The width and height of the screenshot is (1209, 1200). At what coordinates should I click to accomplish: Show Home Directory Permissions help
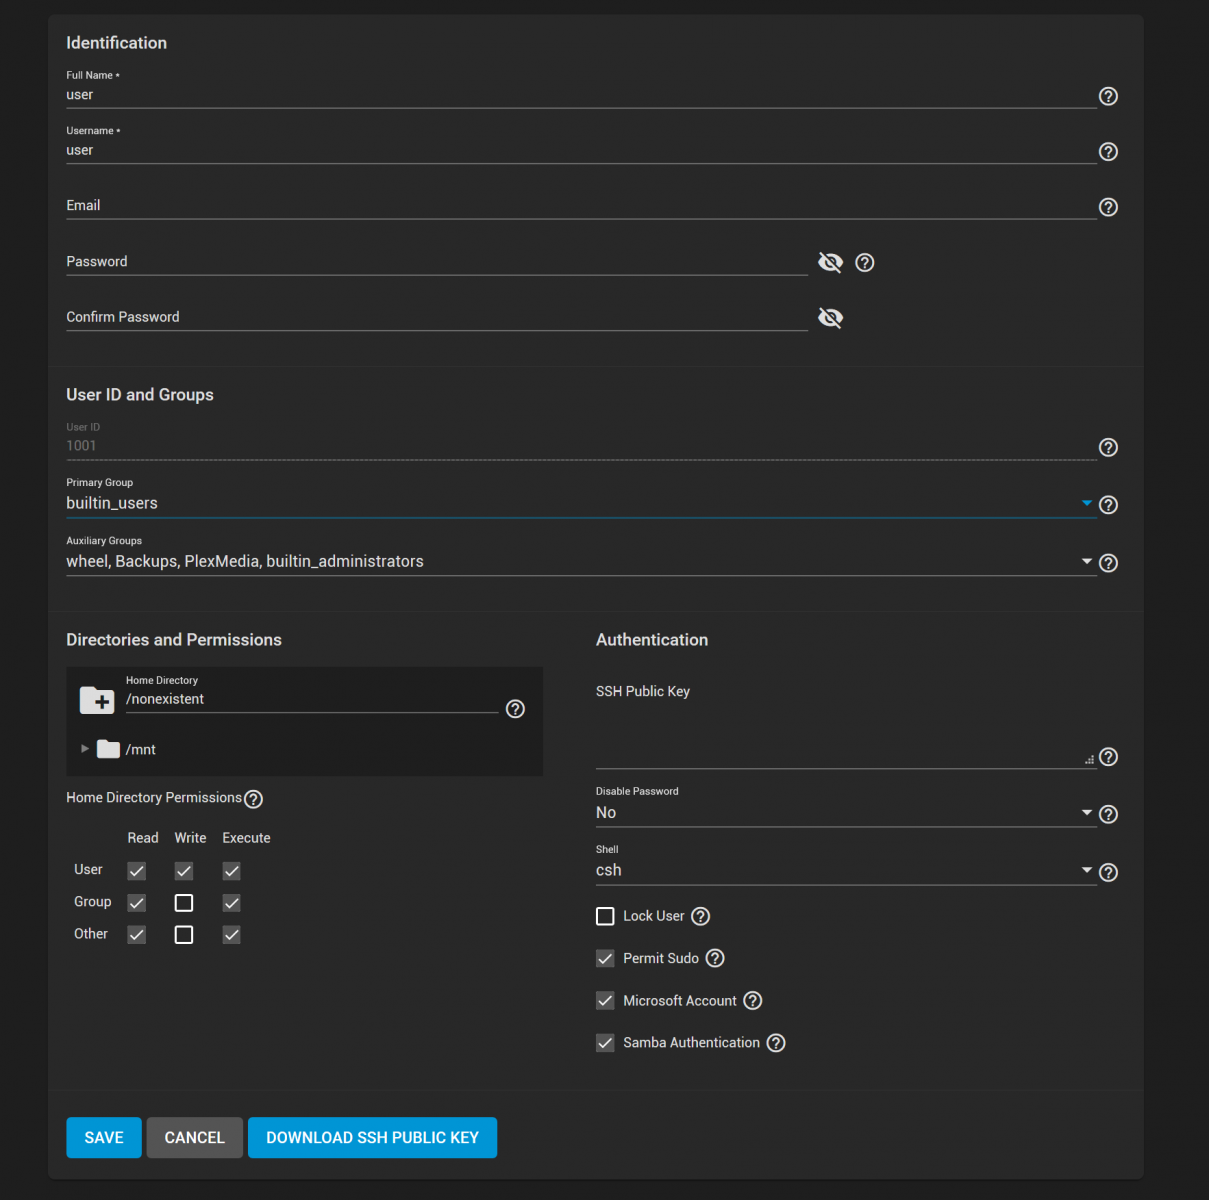(254, 799)
